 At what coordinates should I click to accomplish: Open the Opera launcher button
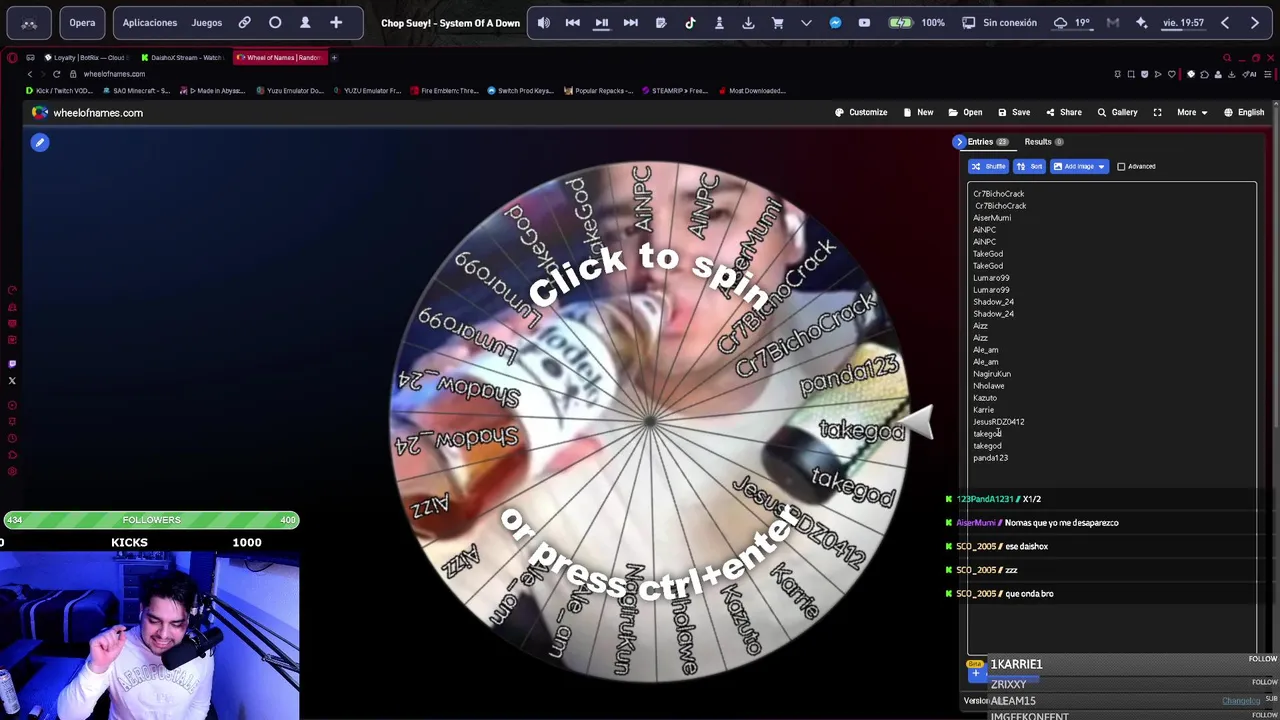(82, 23)
